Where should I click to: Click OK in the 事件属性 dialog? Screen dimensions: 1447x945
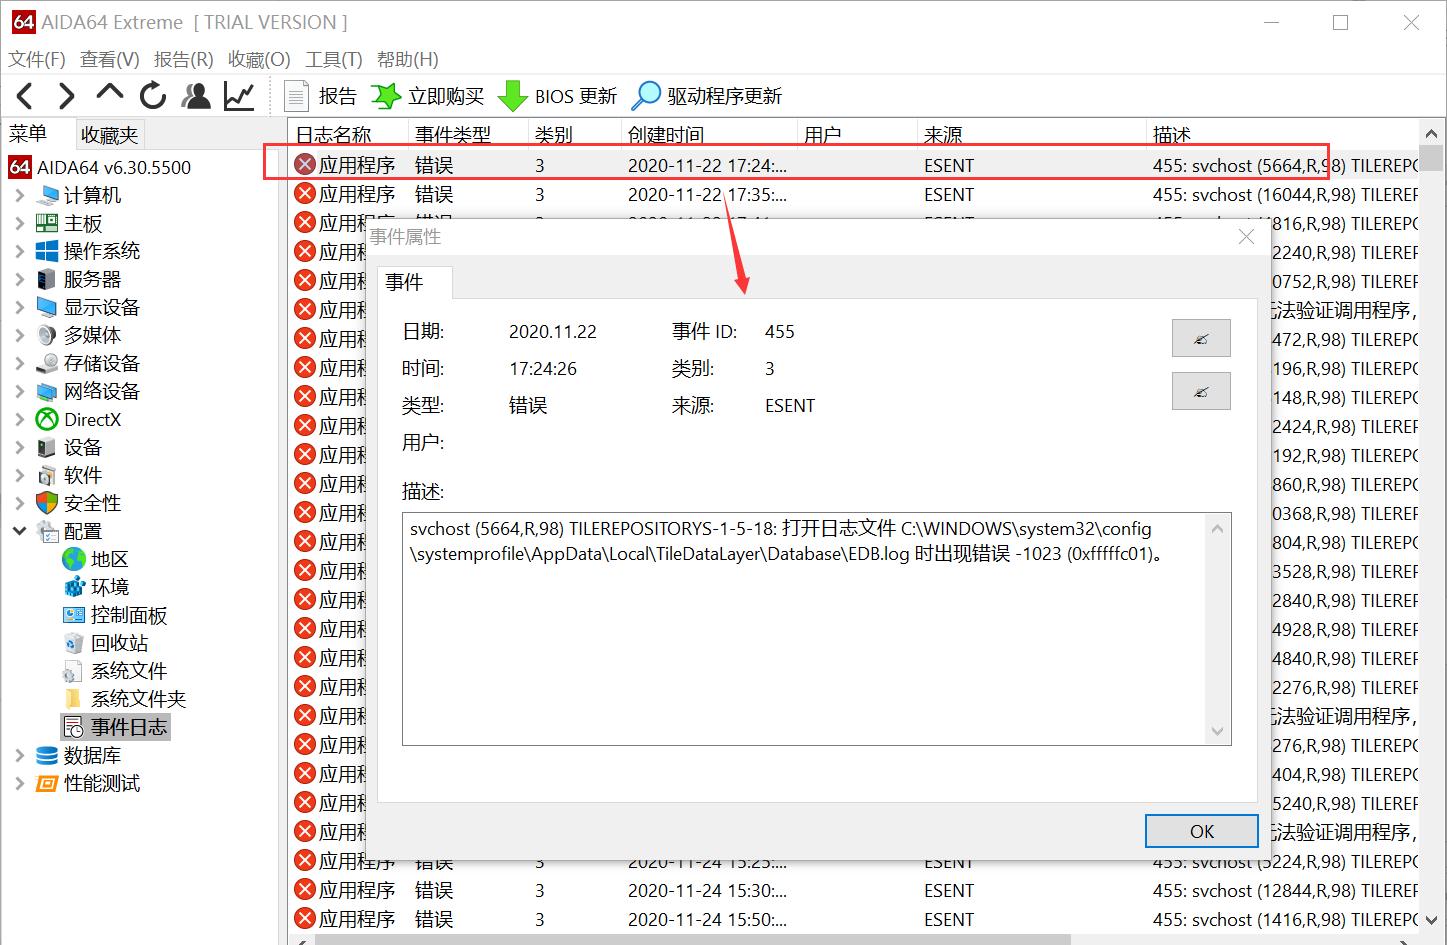[1201, 831]
